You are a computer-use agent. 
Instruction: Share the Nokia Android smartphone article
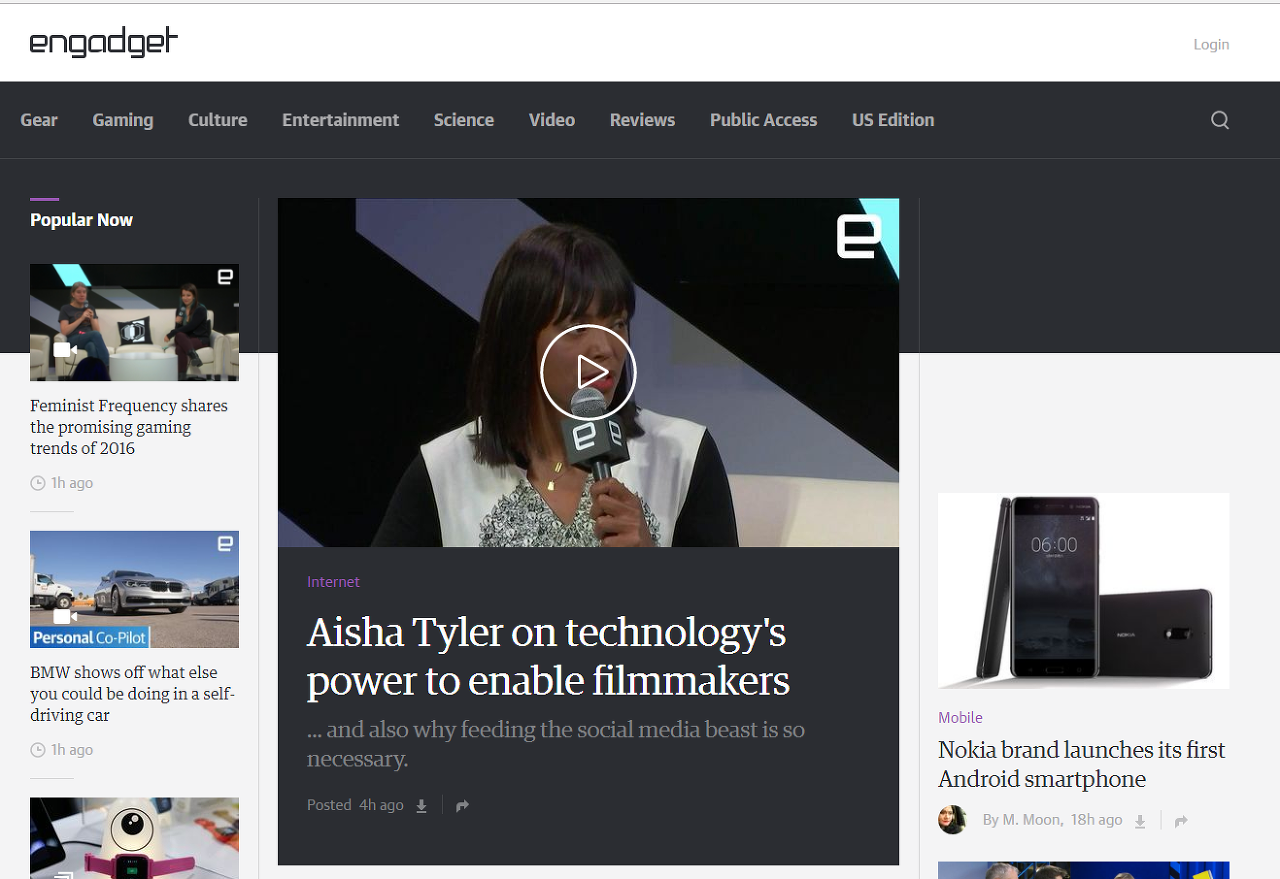(x=1181, y=821)
